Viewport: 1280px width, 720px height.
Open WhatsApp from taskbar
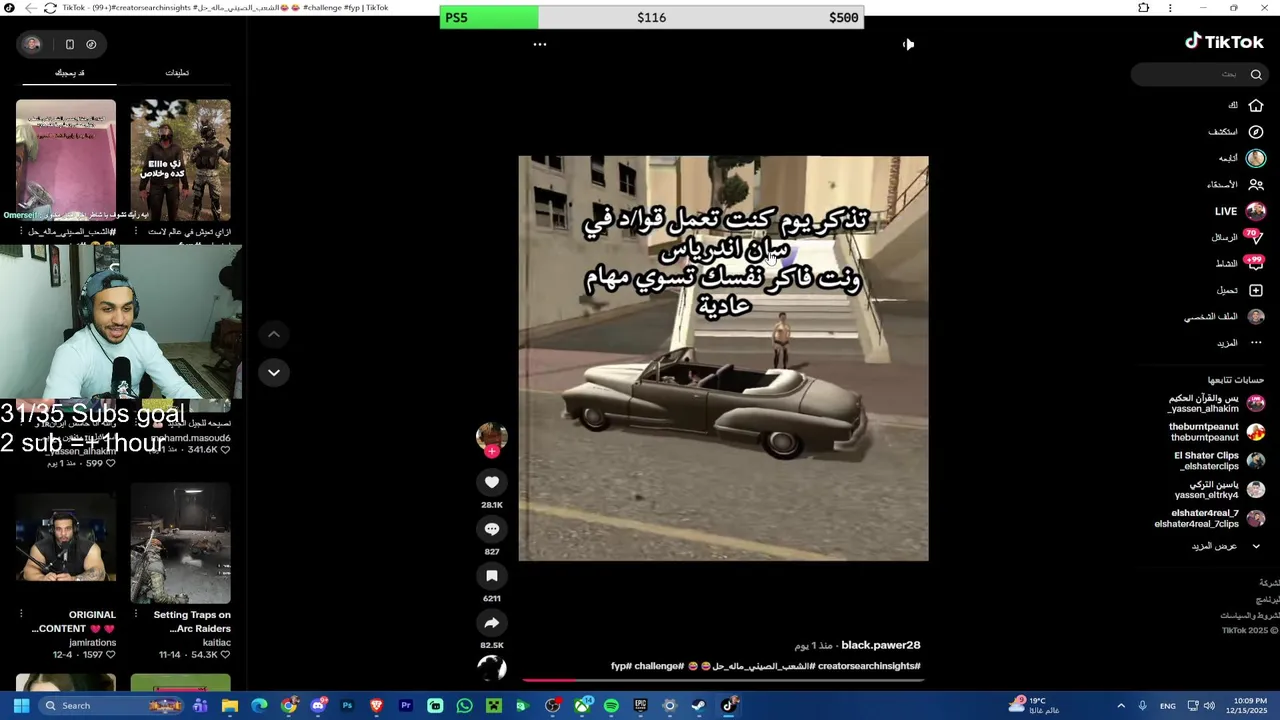pyautogui.click(x=464, y=706)
